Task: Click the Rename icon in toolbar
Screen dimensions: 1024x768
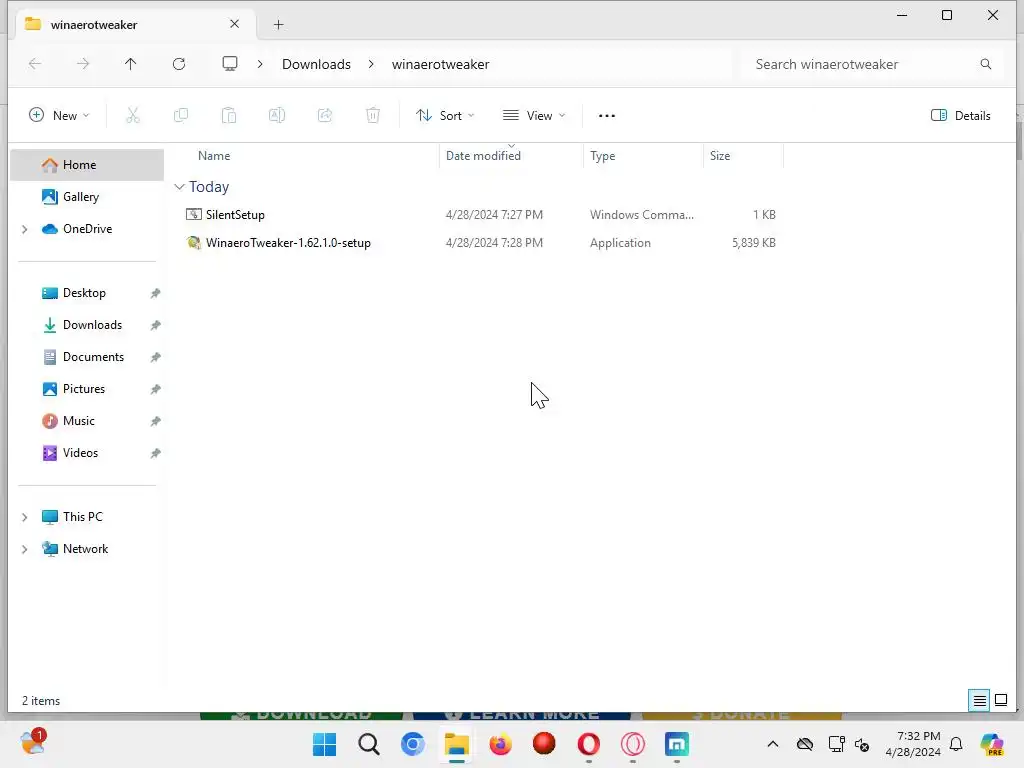Action: pos(277,116)
